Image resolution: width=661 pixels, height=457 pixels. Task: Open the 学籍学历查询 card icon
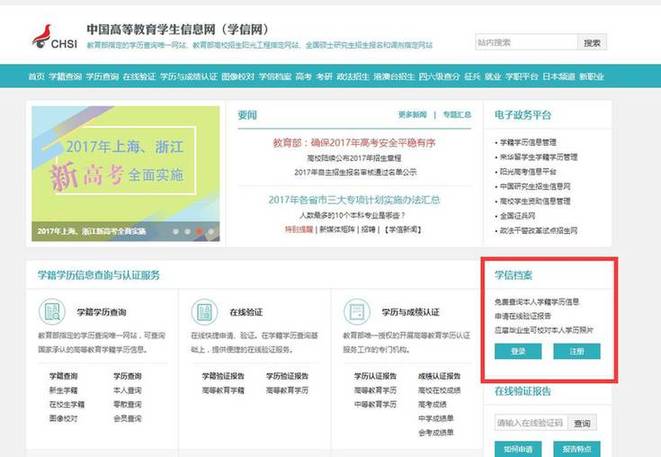tap(52, 312)
